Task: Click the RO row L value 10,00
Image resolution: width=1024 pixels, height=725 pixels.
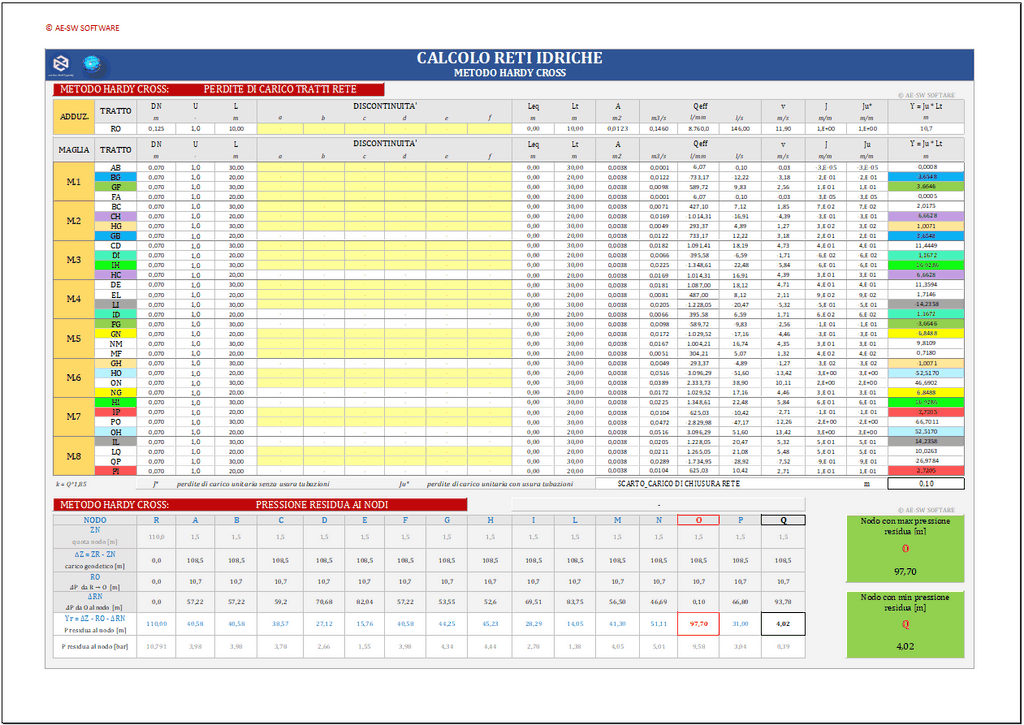Action: 236,129
